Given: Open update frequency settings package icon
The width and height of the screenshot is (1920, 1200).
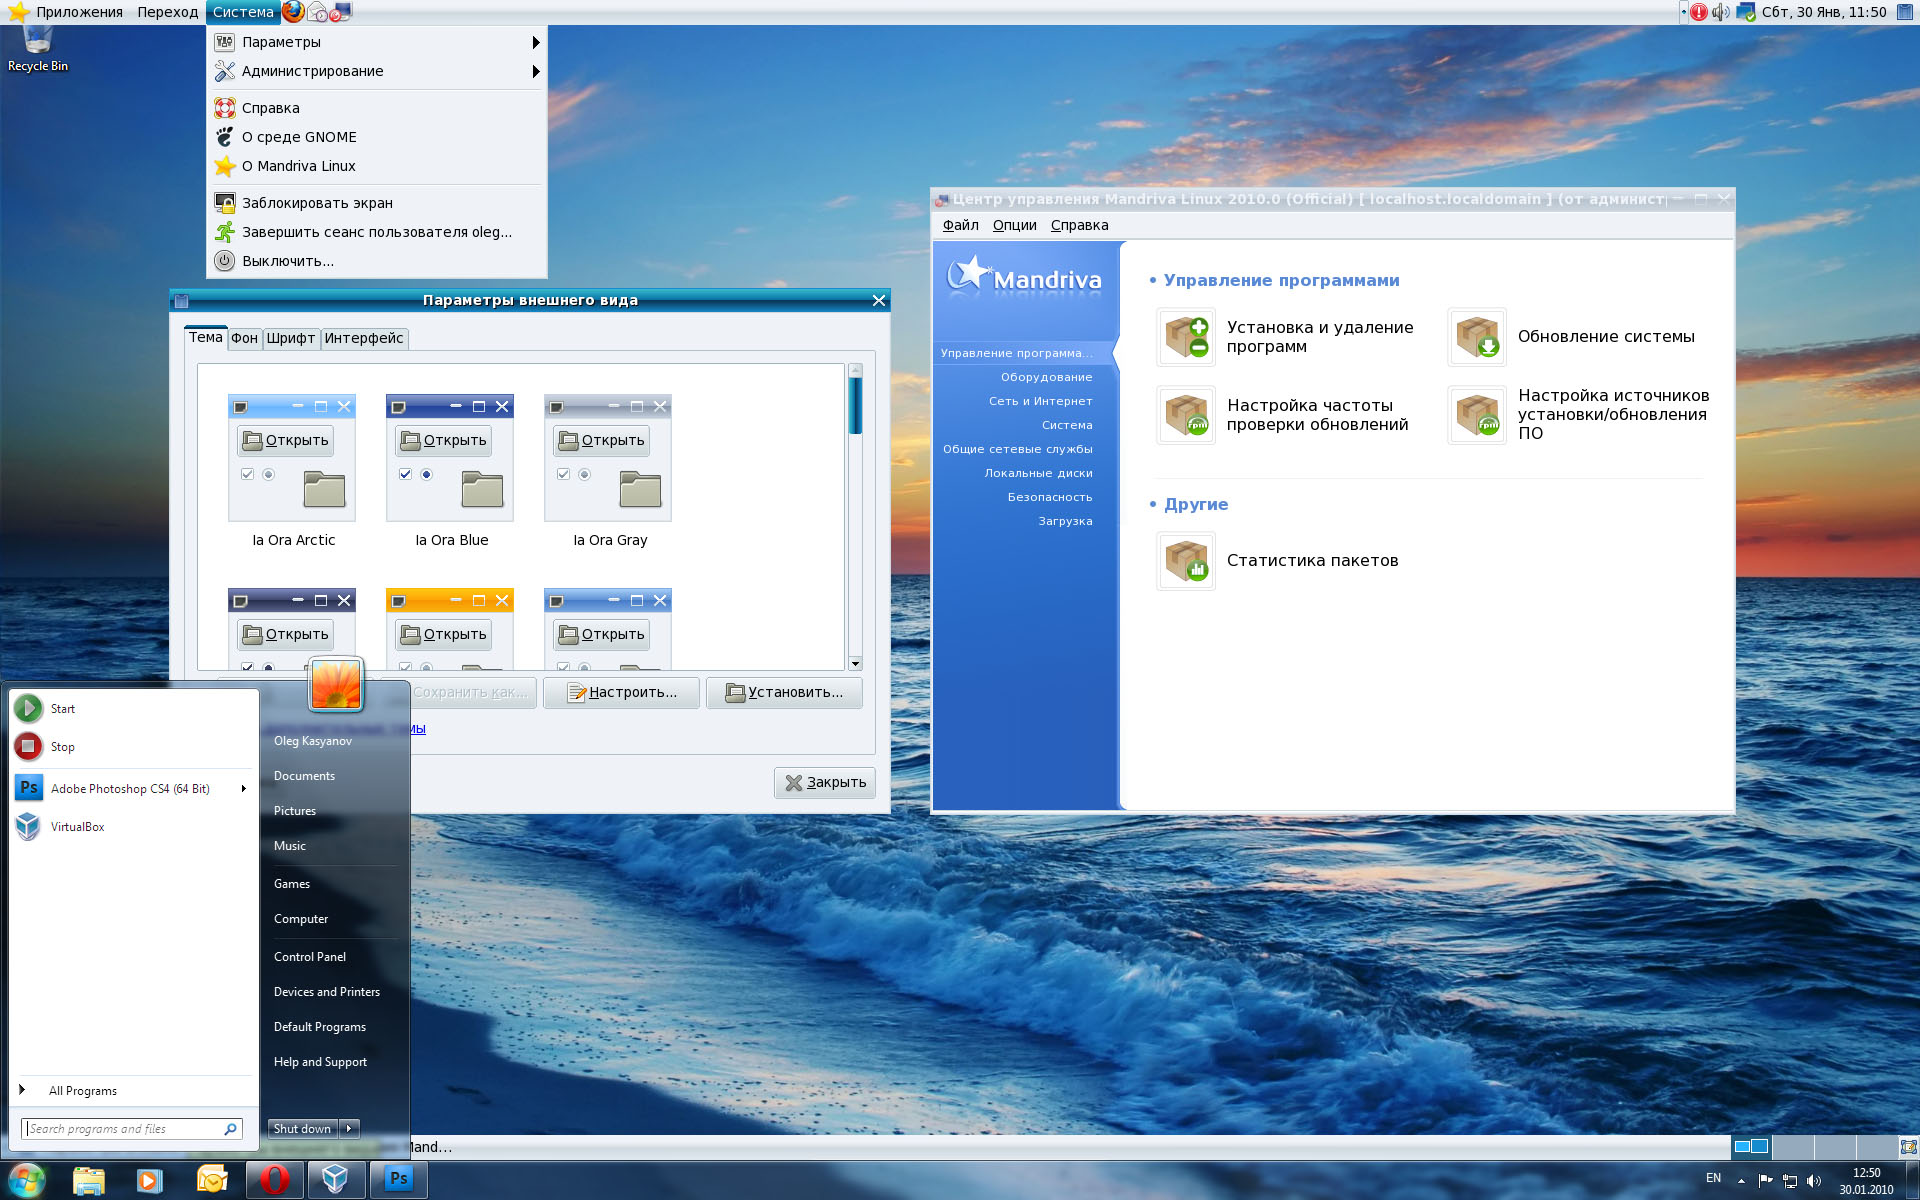Looking at the screenshot, I should [x=1186, y=415].
